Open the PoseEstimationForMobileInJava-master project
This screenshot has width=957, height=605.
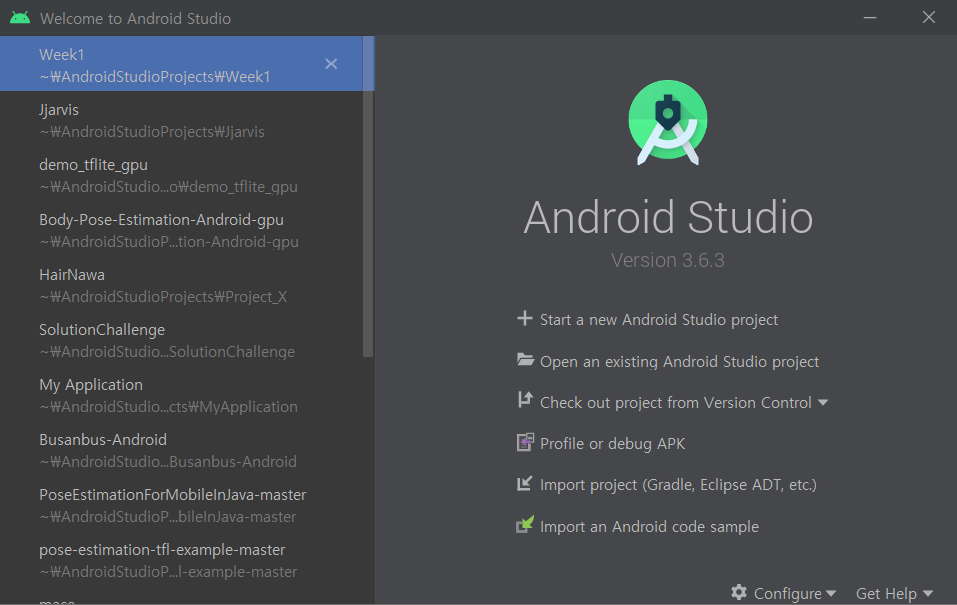coord(181,505)
